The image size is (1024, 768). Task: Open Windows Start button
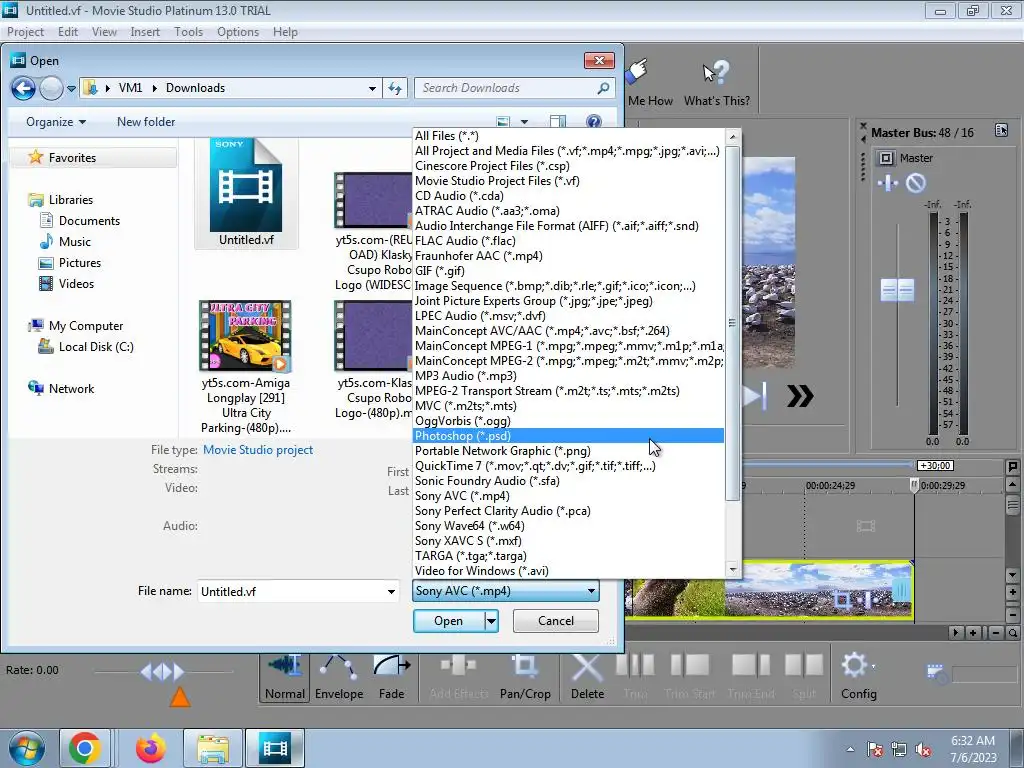26,748
